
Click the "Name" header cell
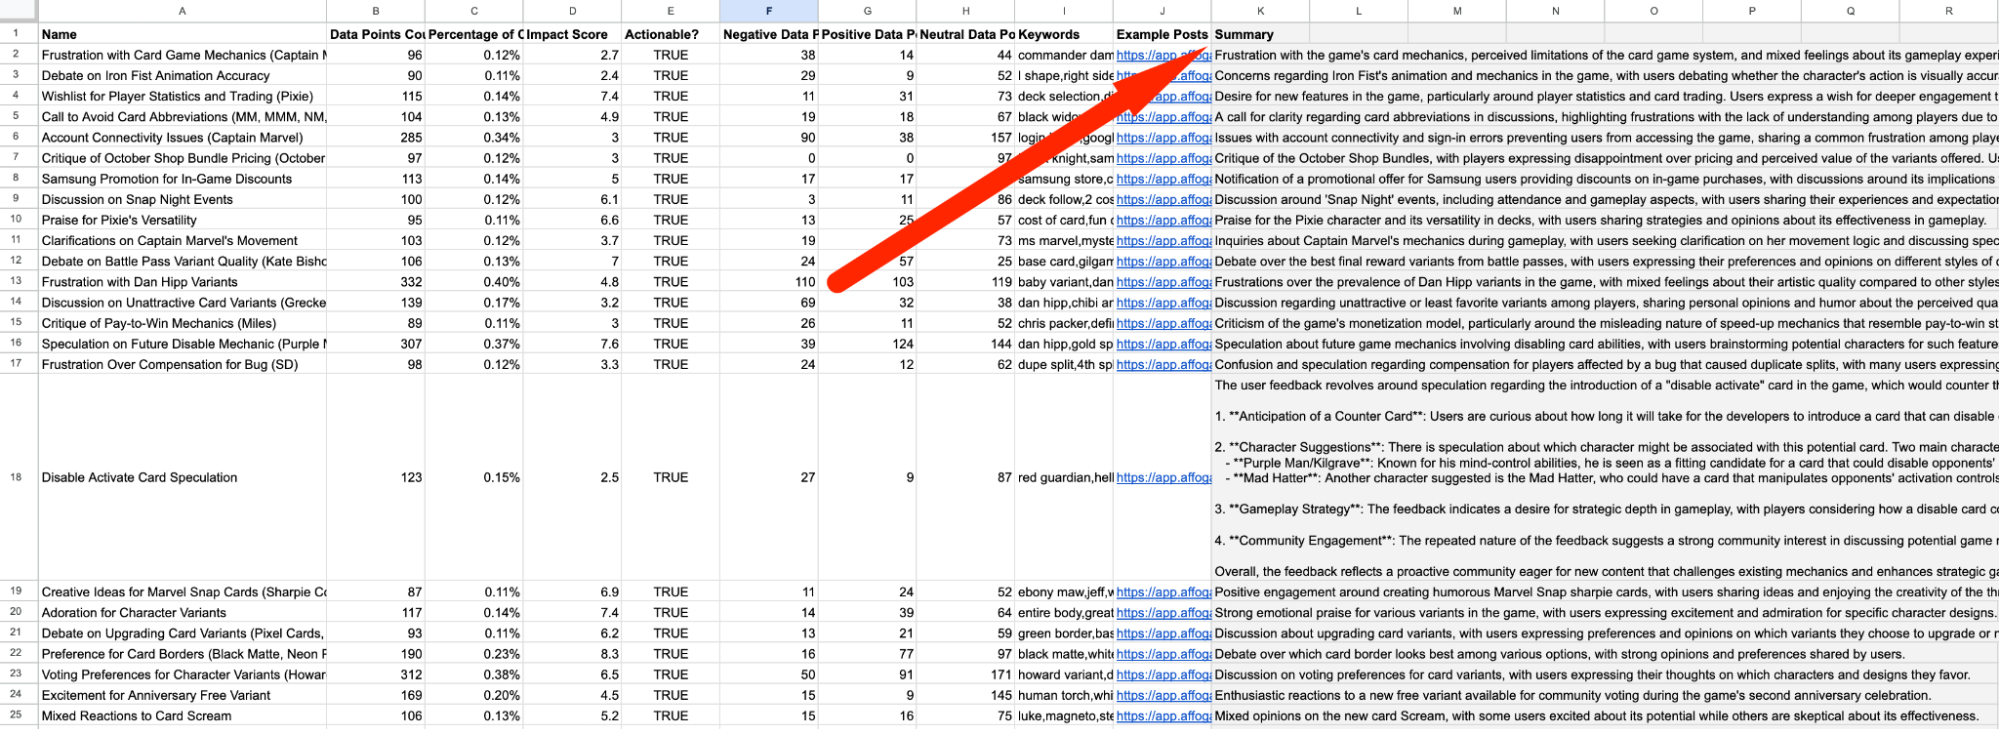tap(182, 34)
